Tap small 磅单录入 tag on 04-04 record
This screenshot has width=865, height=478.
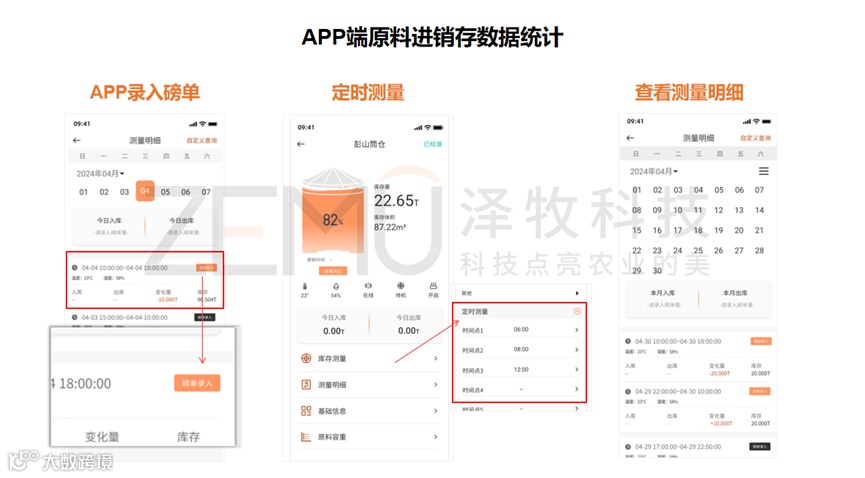[206, 268]
